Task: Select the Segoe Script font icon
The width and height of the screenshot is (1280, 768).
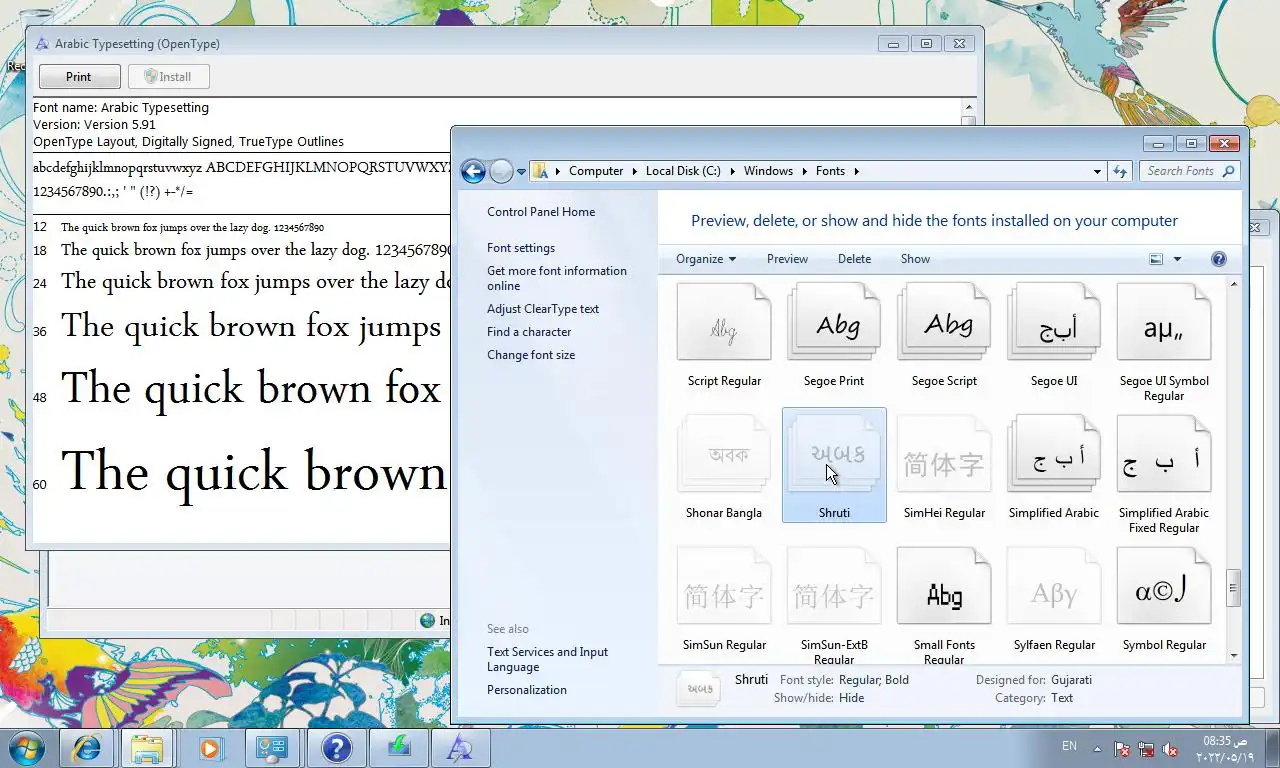Action: pyautogui.click(x=944, y=323)
